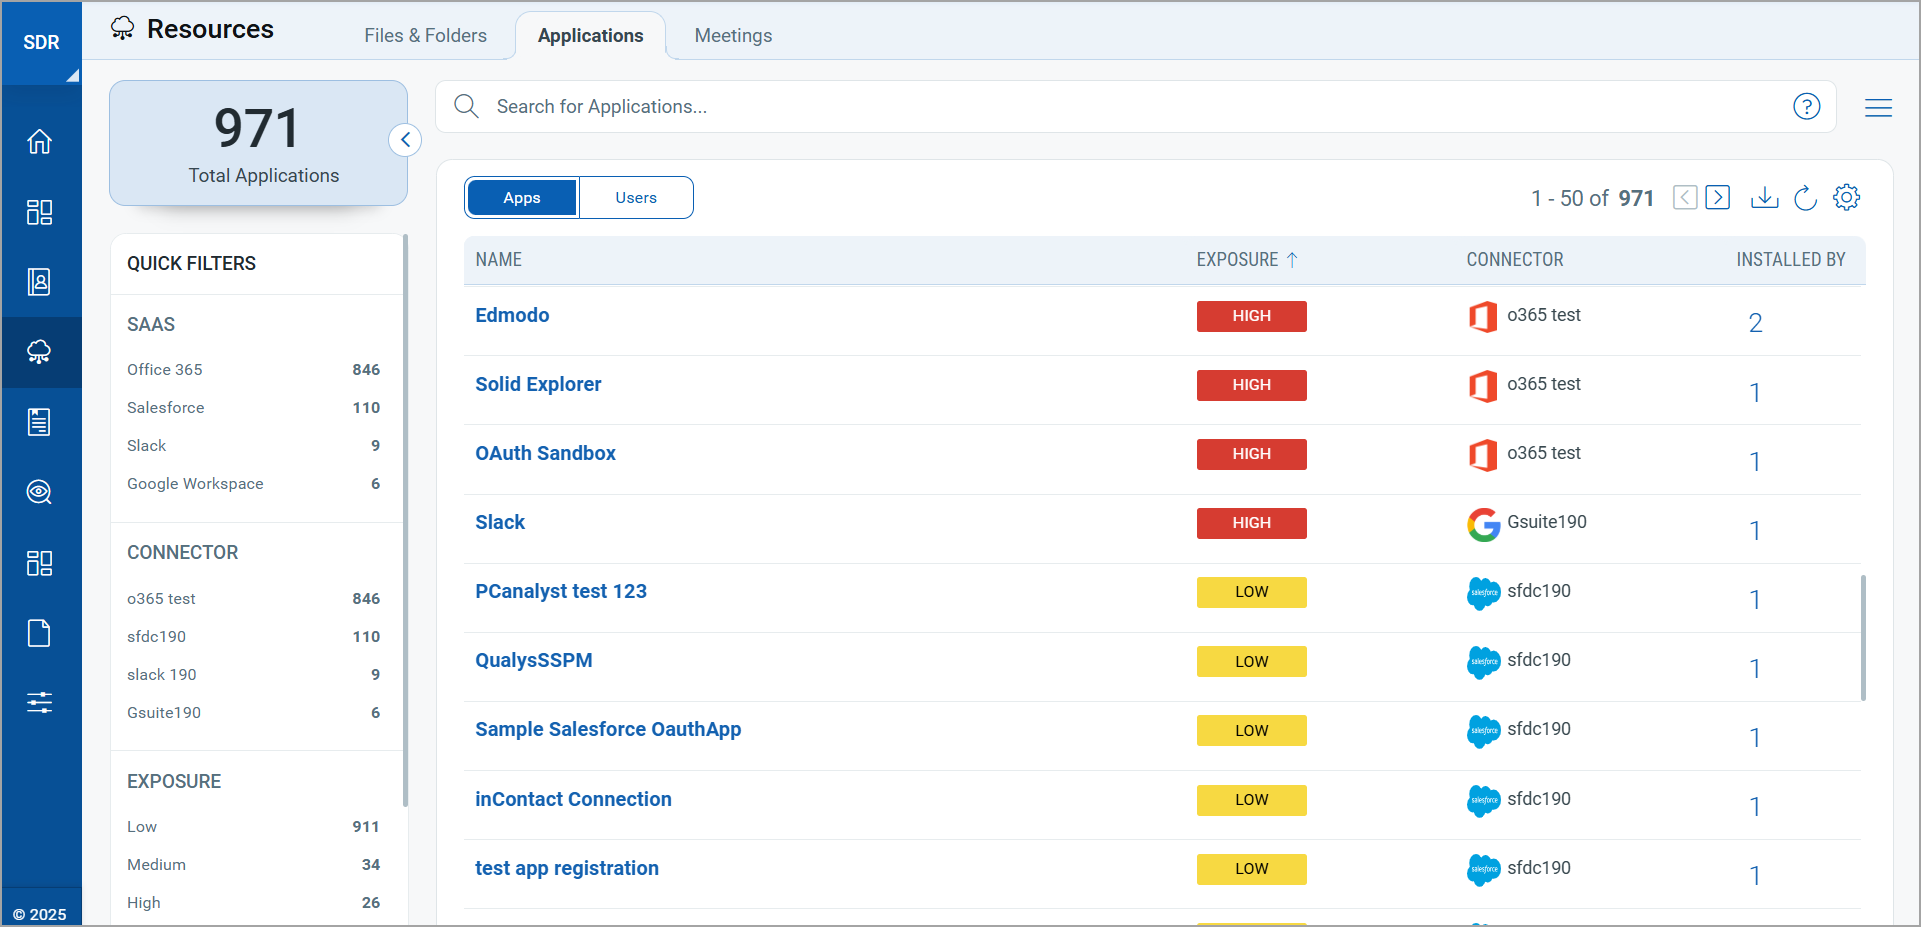Viewport: 1921px width, 927px height.
Task: Click installed-by count for OAuth Sandbox
Action: click(1755, 461)
